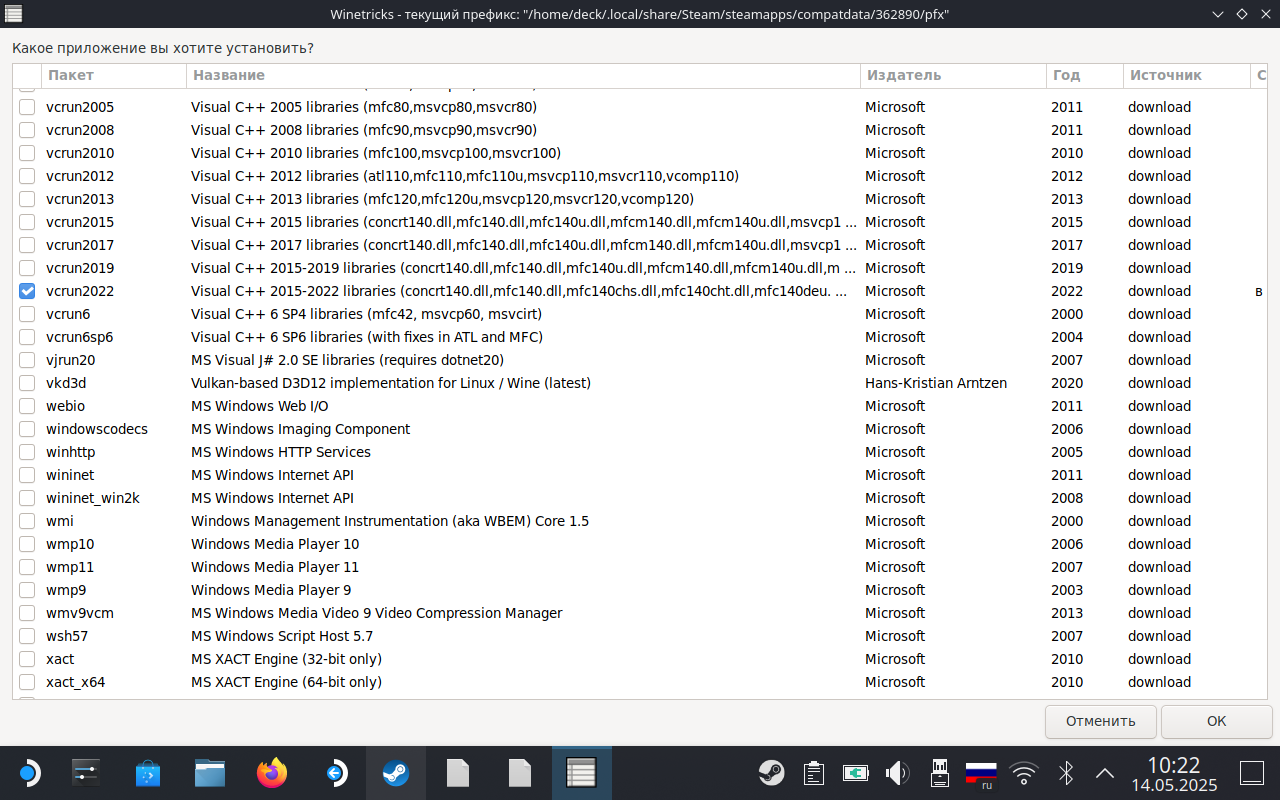Enable the vjrun20 checkbox
Screen dimensions: 1280x800
click(x=27, y=360)
